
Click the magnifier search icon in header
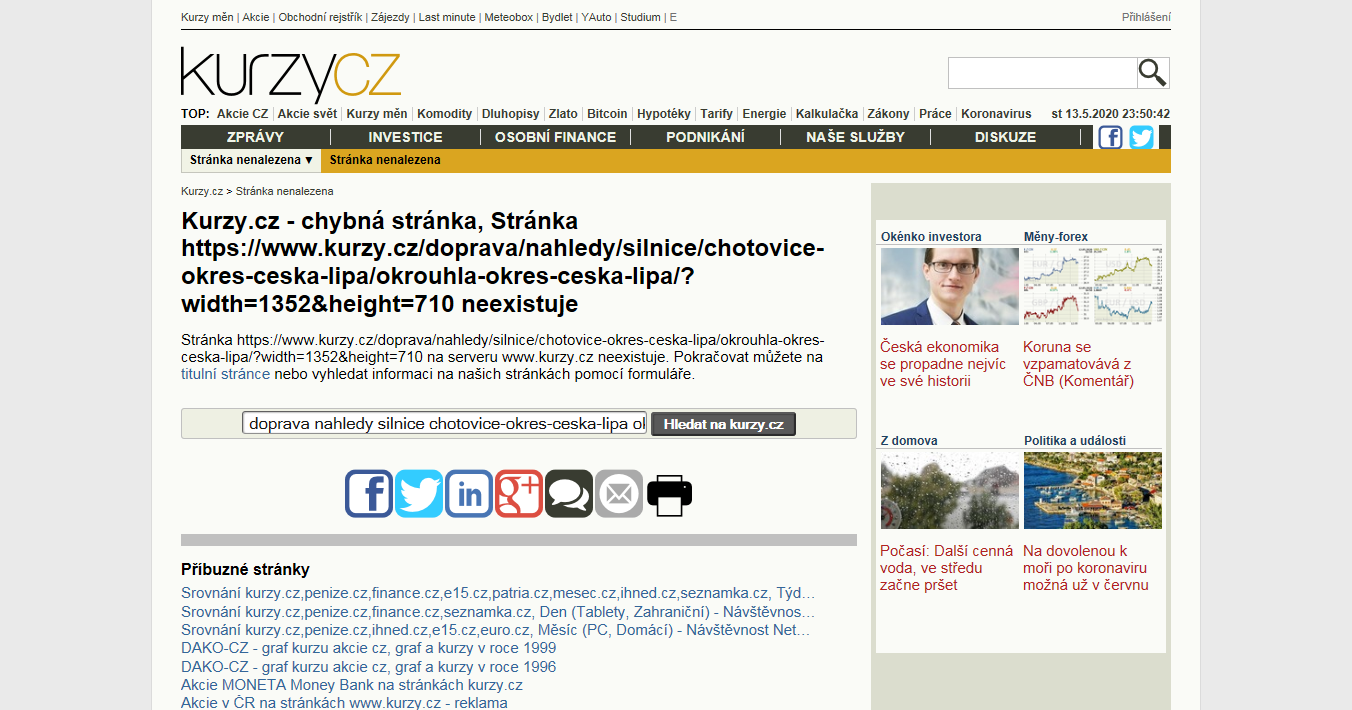[1153, 73]
